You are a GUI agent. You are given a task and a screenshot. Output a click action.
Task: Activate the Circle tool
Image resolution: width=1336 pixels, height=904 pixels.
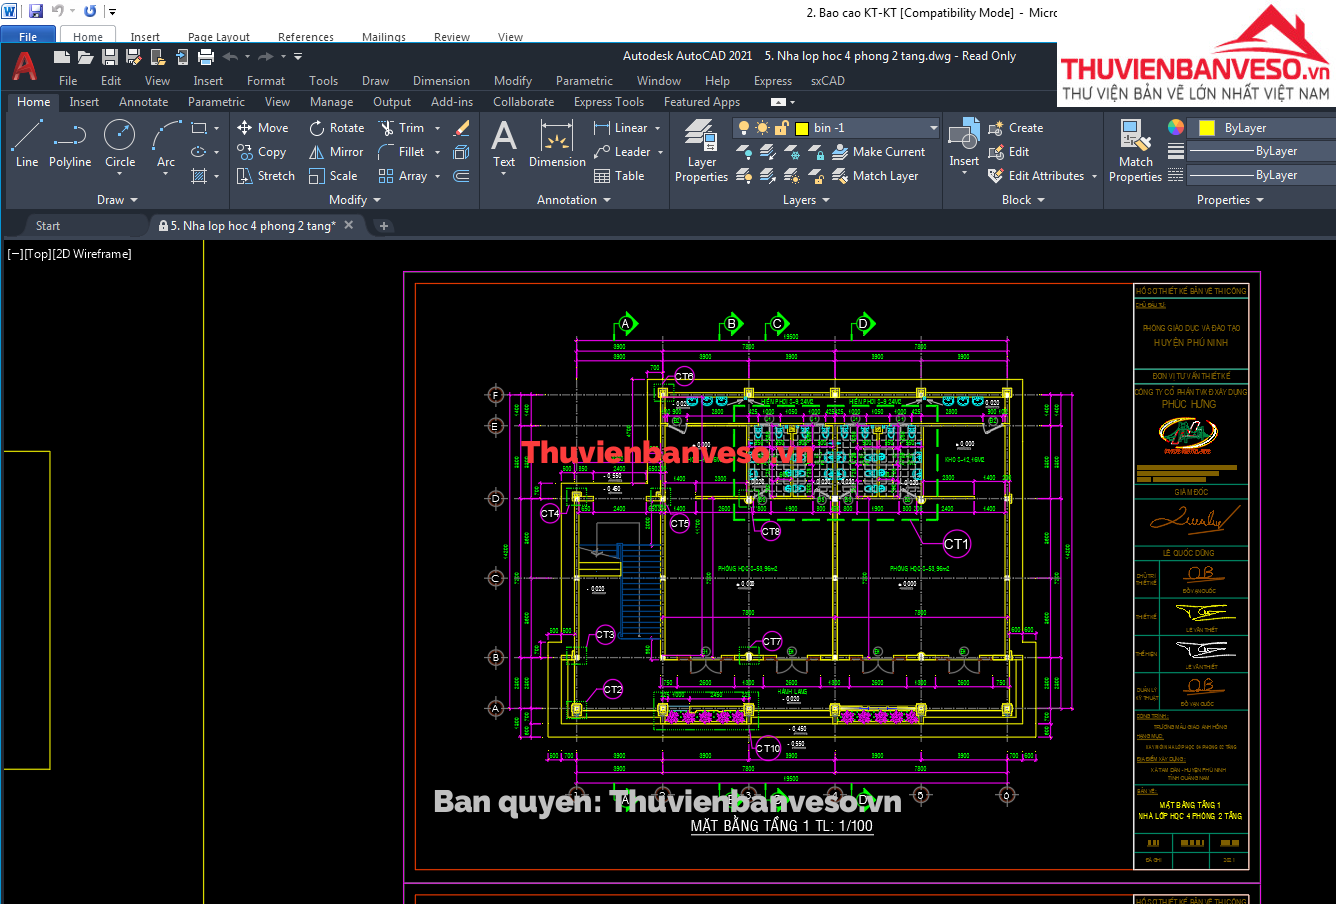[x=120, y=143]
